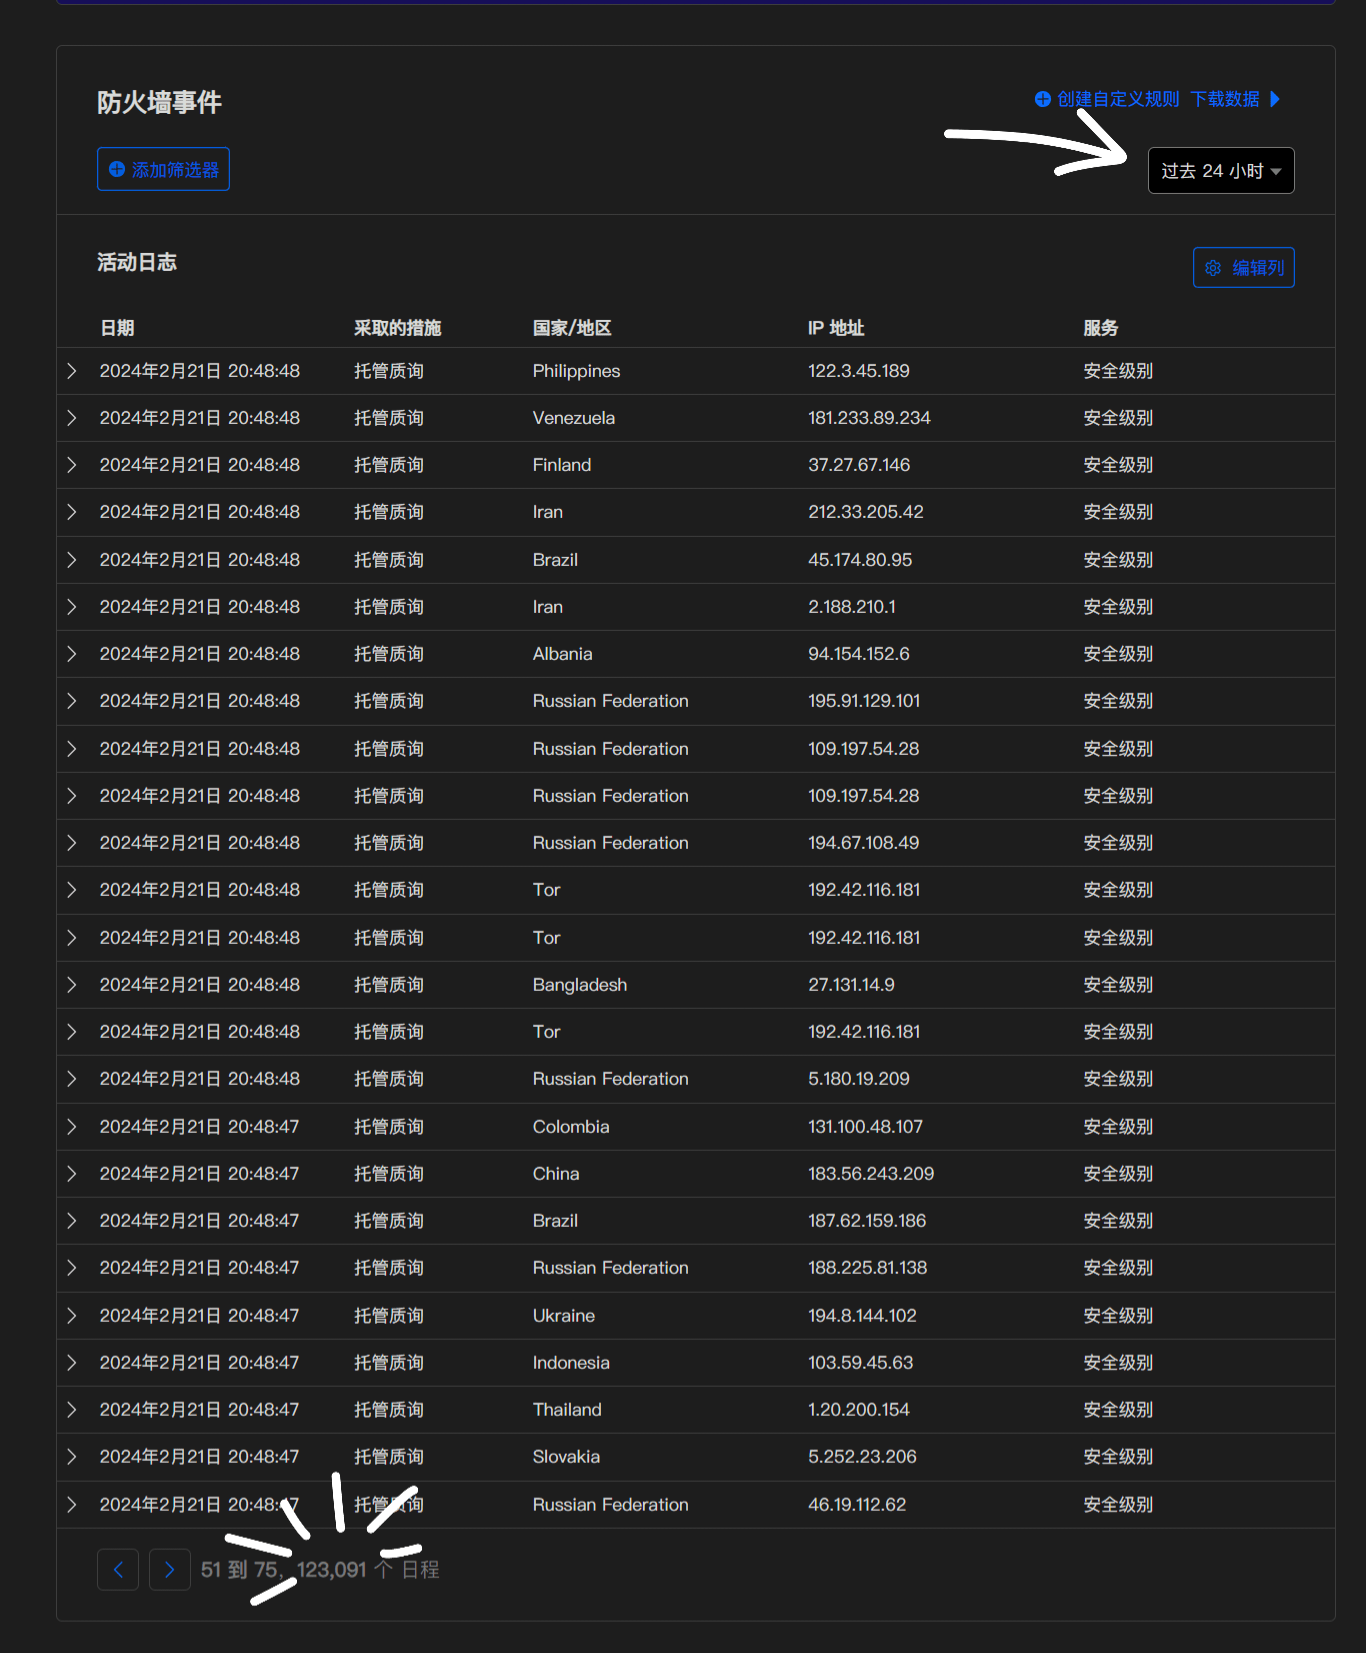Expand the Venezuela event row chevron
This screenshot has width=1366, height=1653.
(x=72, y=418)
